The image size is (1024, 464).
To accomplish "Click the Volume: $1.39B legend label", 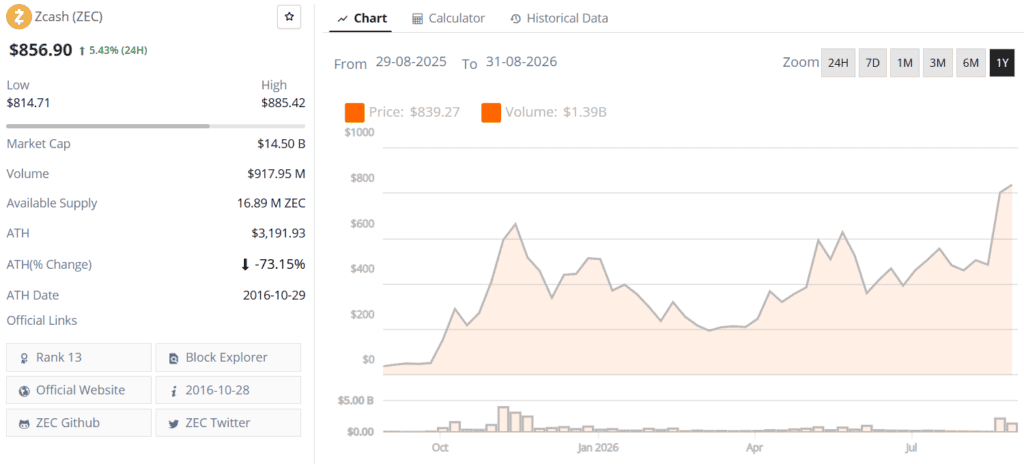I will 556,112.
